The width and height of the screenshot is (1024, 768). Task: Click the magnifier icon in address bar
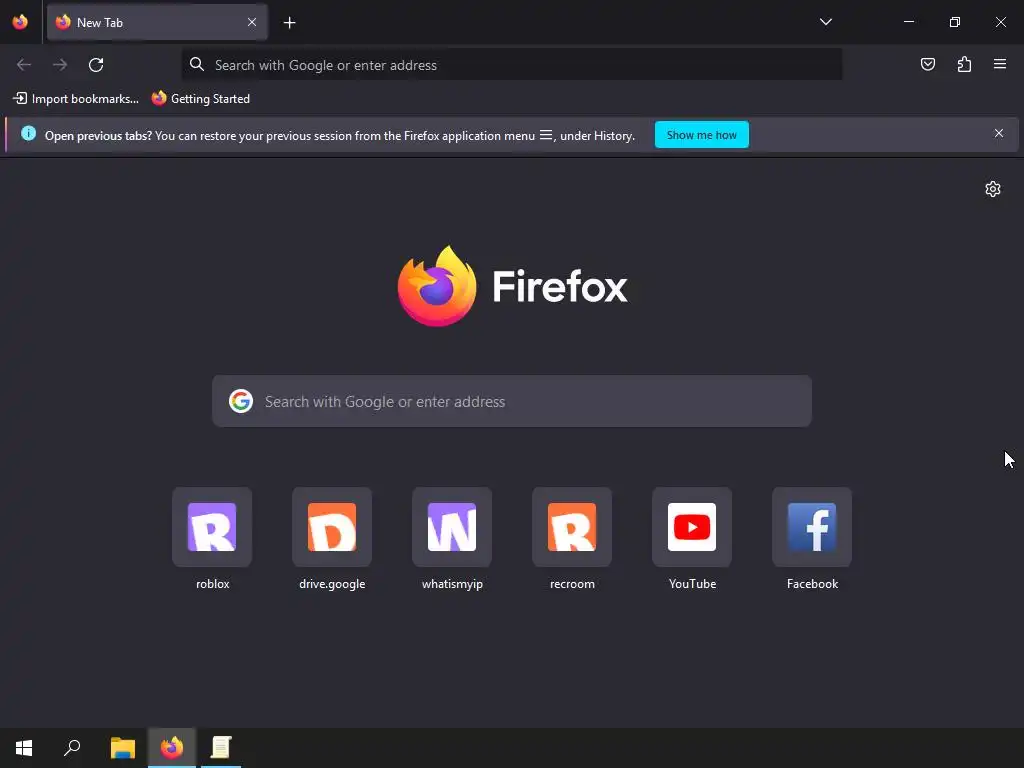[197, 64]
